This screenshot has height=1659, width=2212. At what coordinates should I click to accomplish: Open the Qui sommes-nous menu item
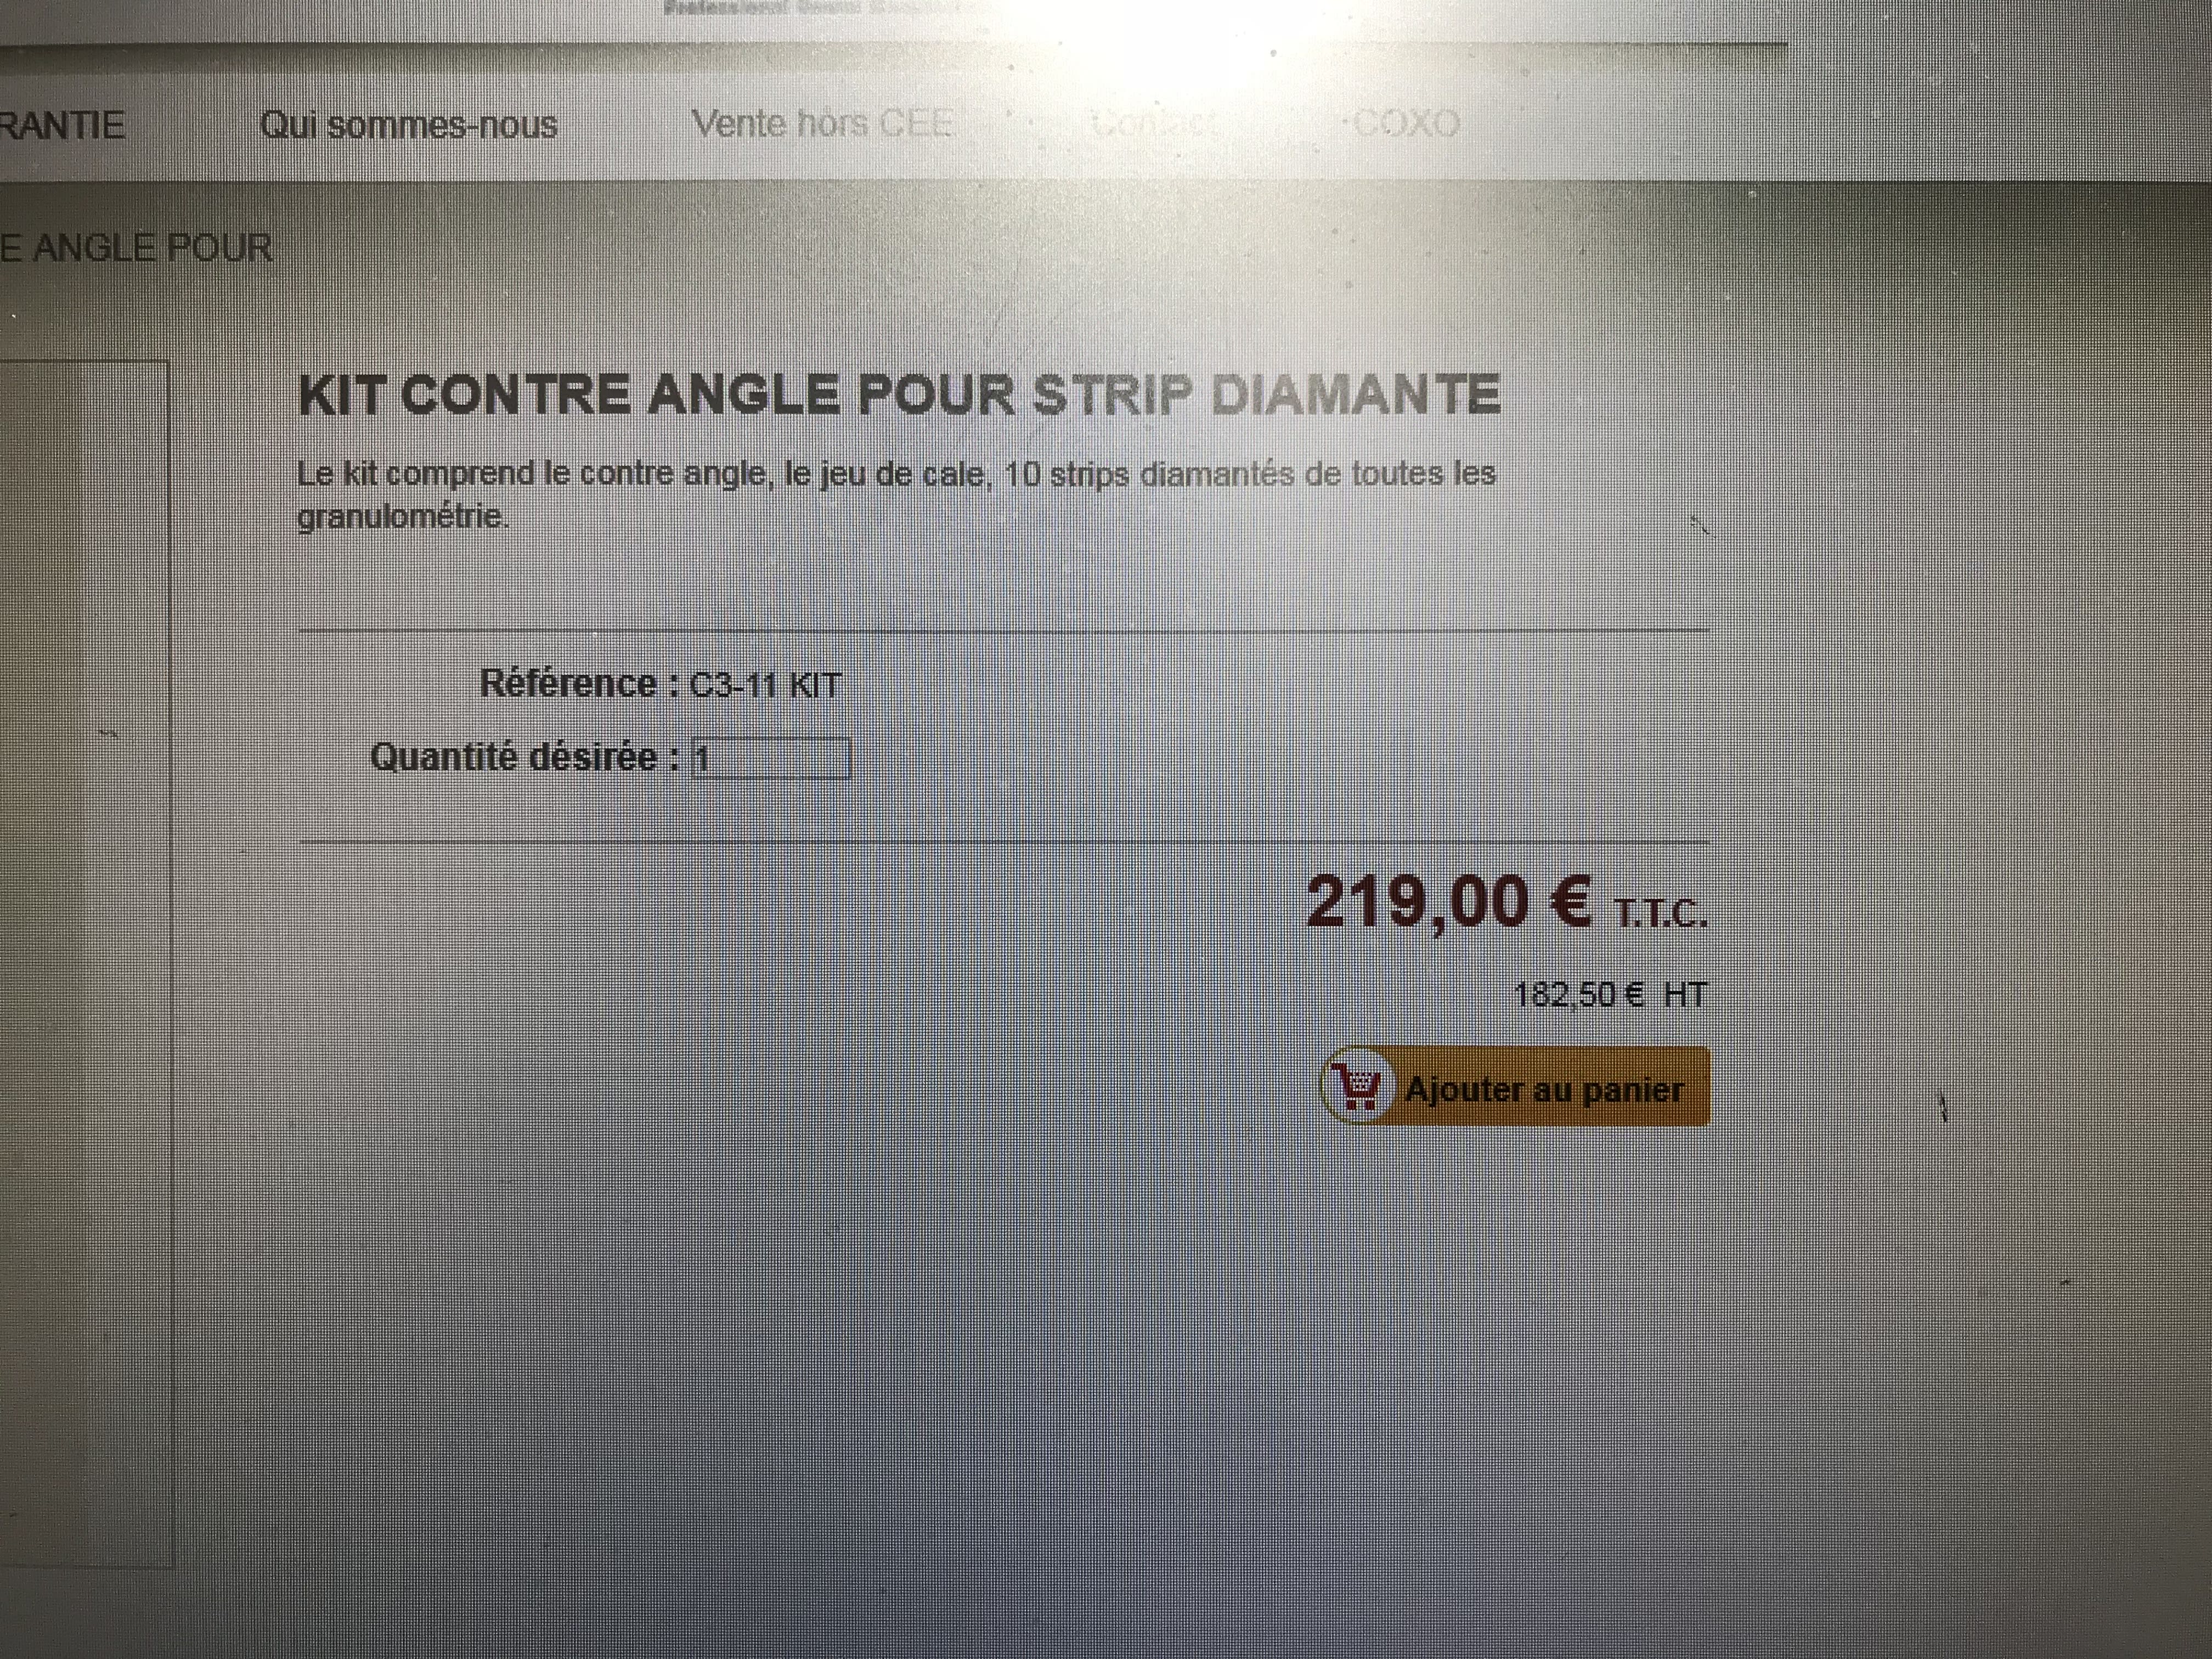[x=408, y=125]
